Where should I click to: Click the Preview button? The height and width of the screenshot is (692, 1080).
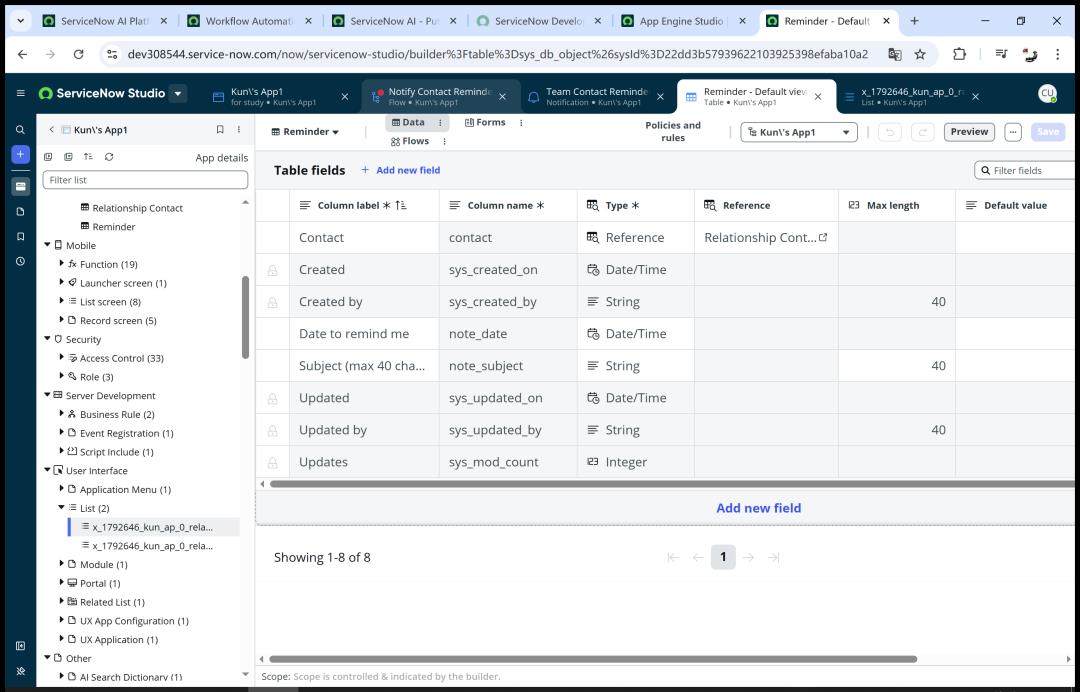point(969,132)
